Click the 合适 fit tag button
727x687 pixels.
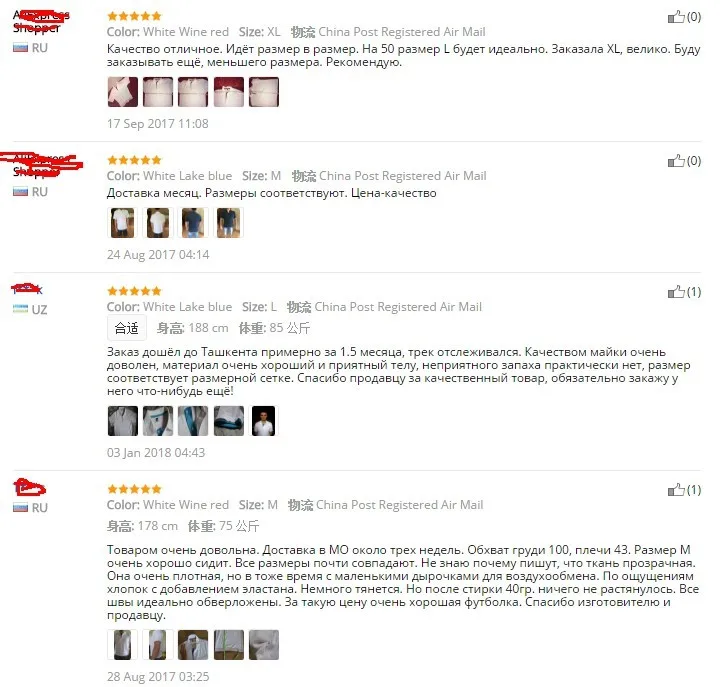pos(127,328)
